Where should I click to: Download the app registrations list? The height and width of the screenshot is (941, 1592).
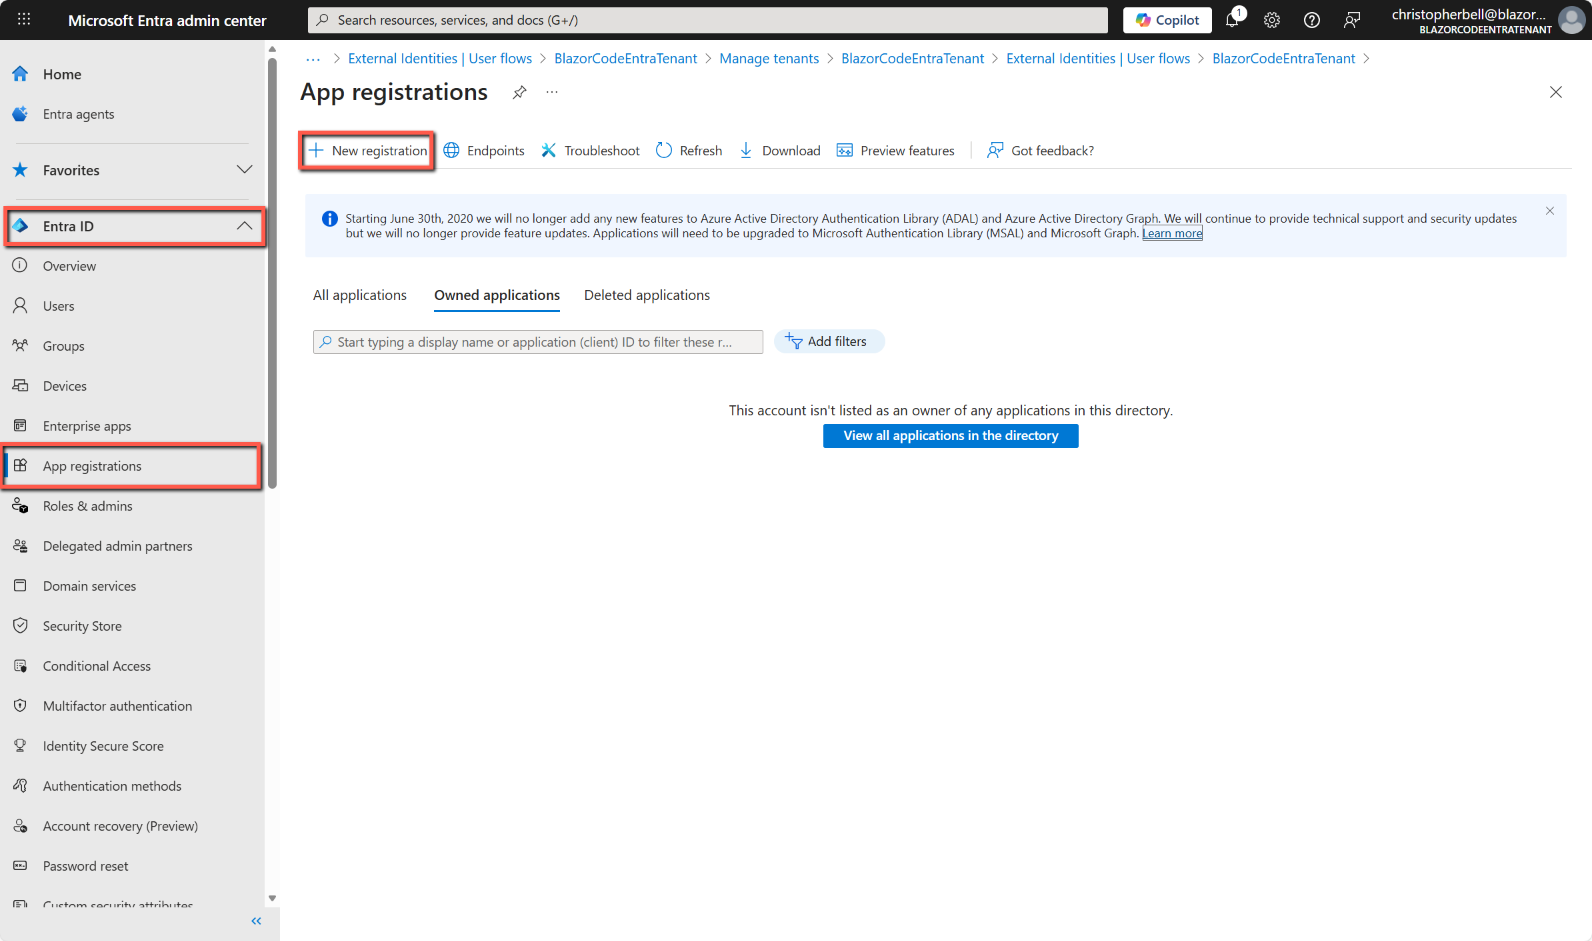click(780, 151)
